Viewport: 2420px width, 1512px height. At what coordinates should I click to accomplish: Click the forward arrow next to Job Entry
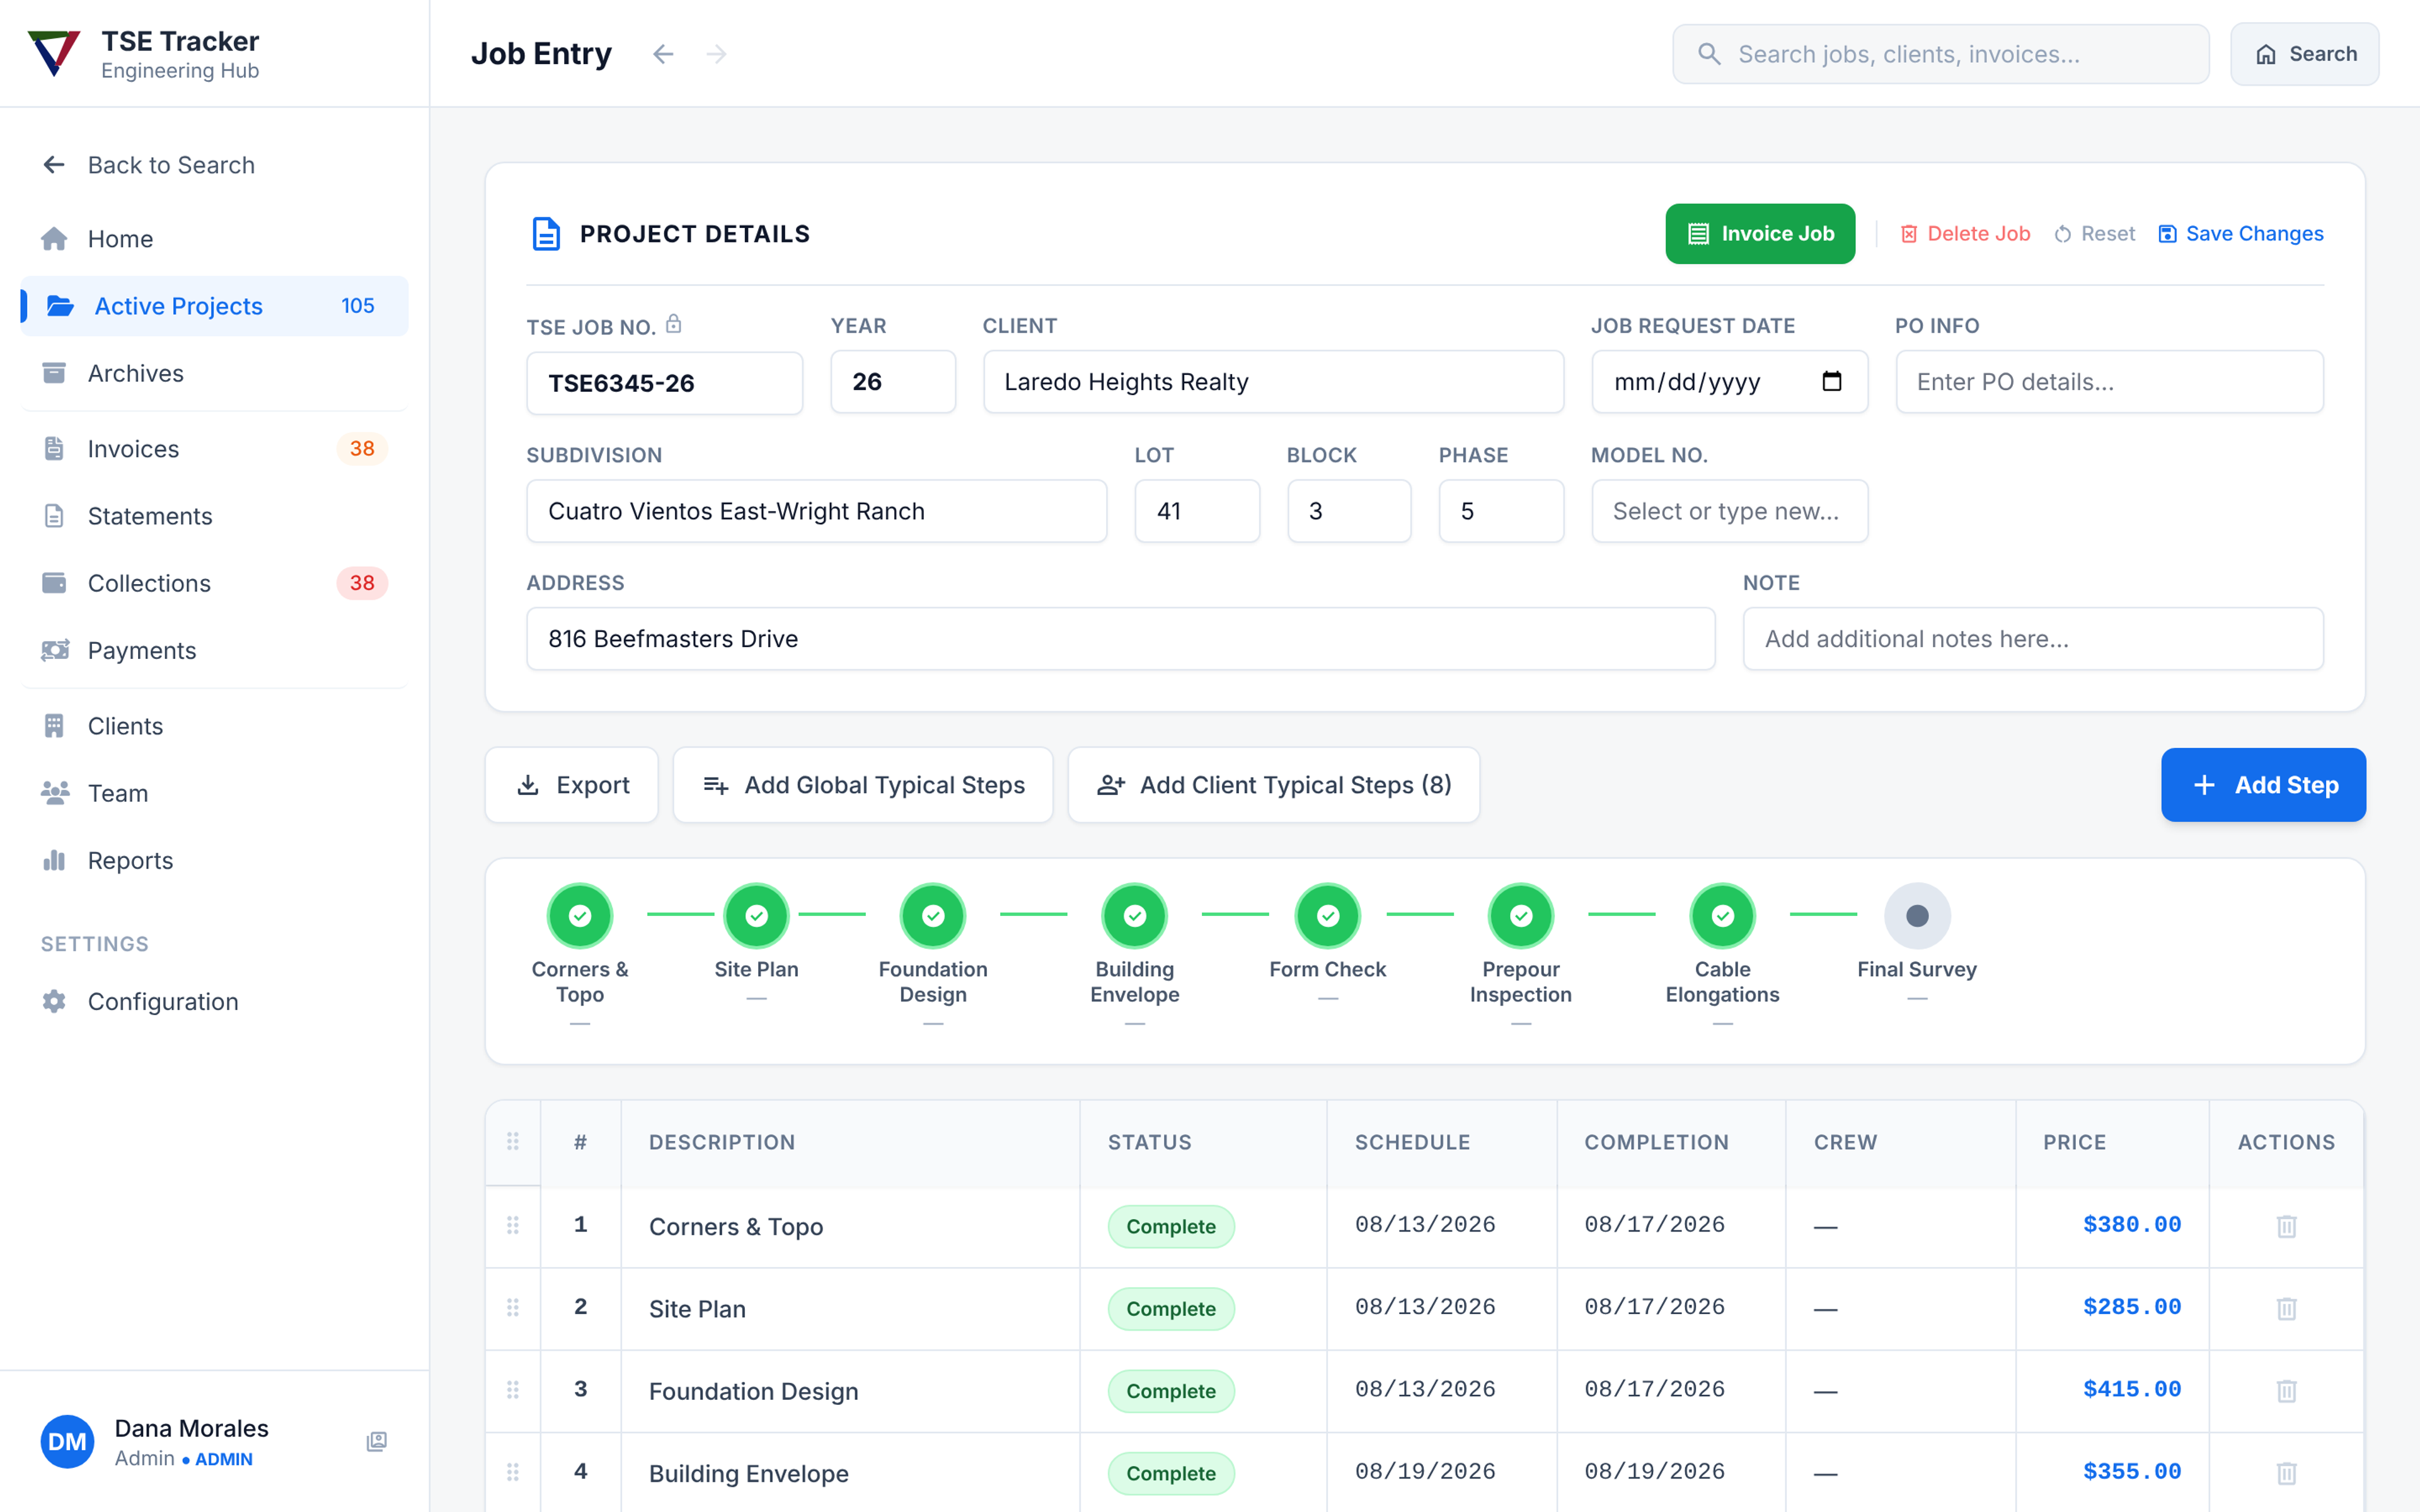point(716,54)
